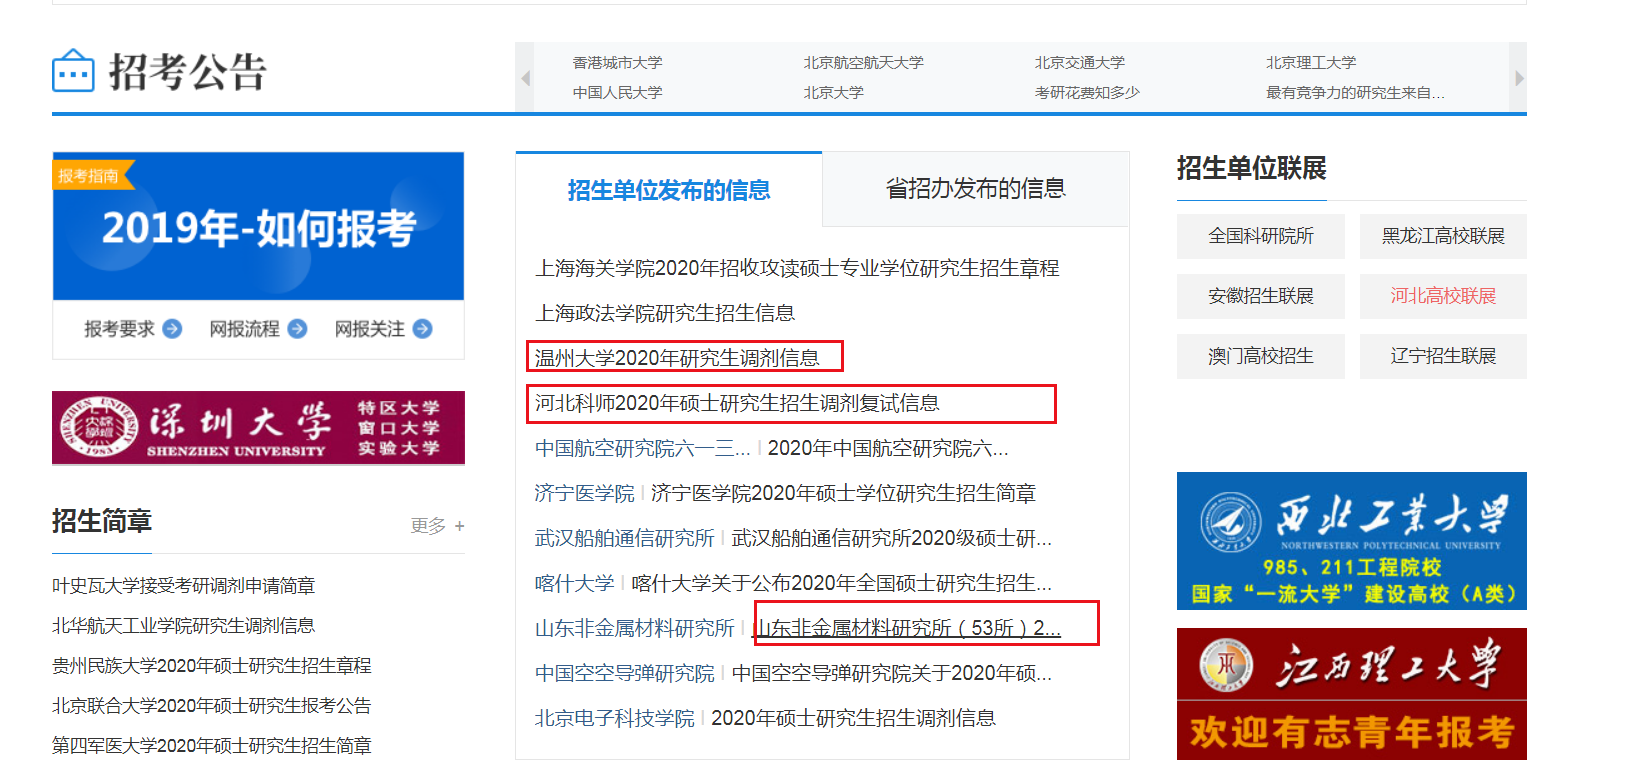Open 喀什大学关于公布2020年全国硕士 article
Image resolution: width=1637 pixels, height=772 pixels.
tap(841, 583)
